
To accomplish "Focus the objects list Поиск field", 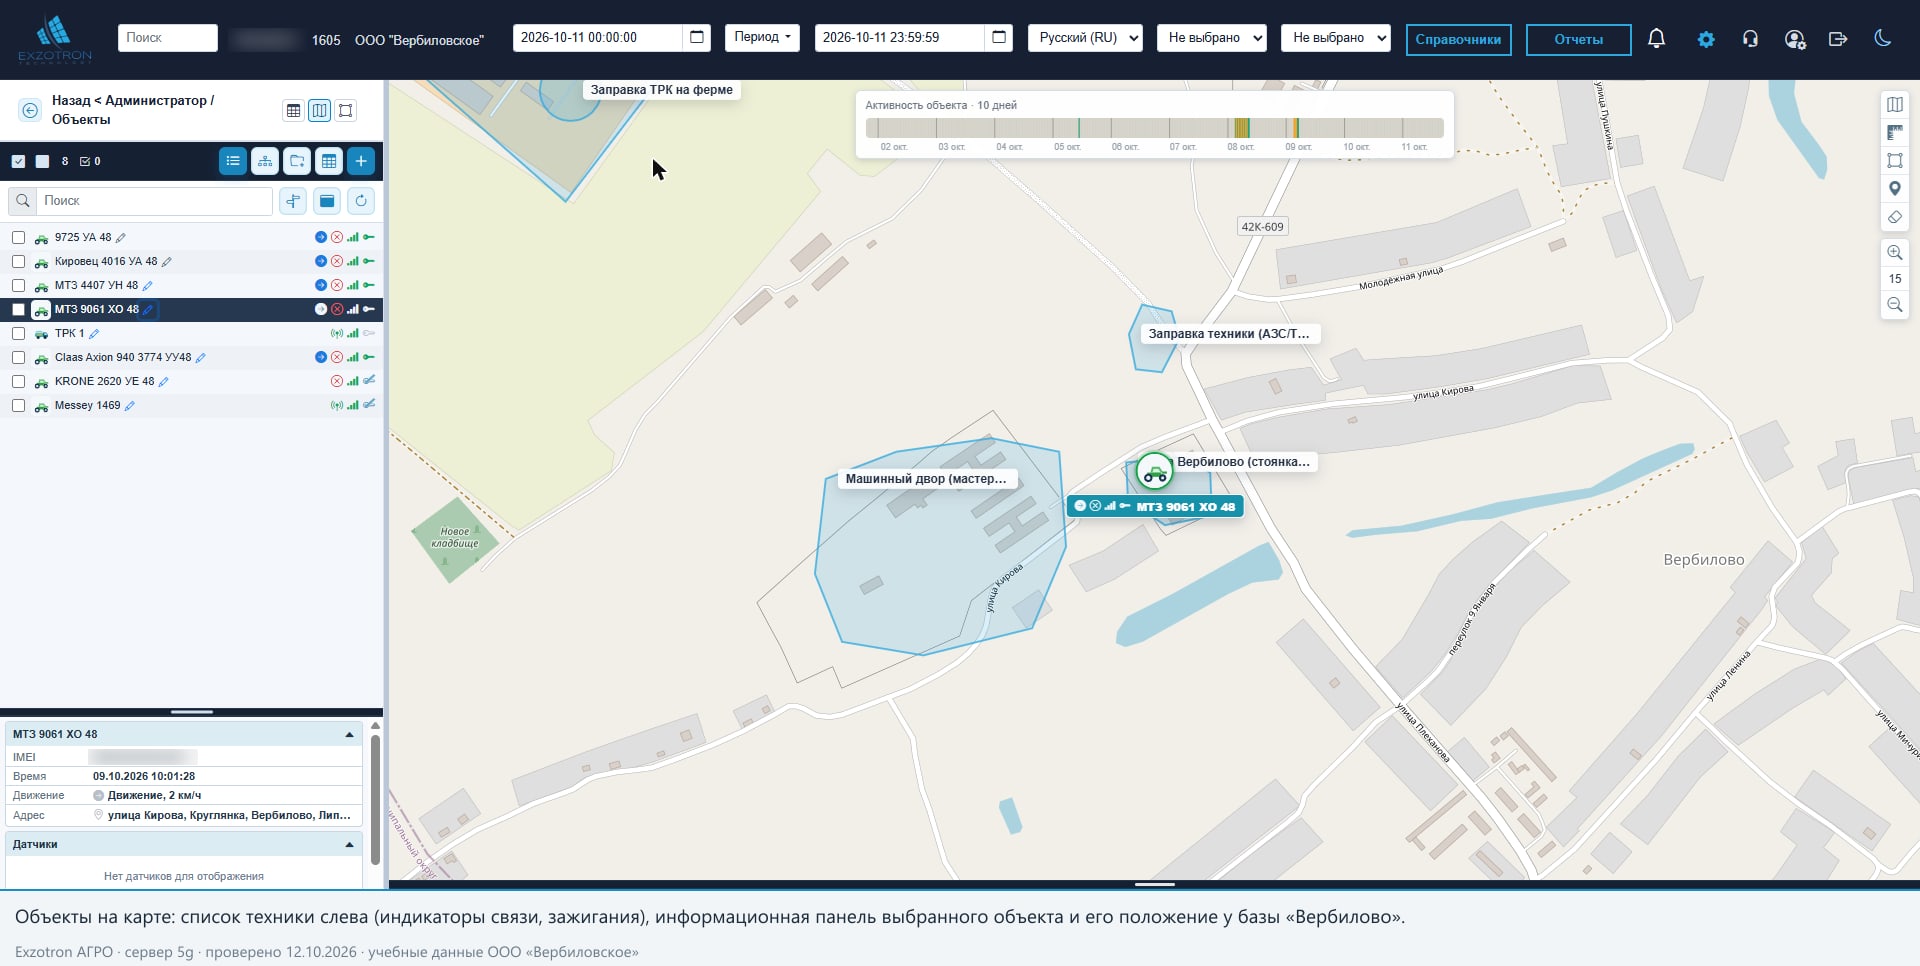I will coord(154,201).
